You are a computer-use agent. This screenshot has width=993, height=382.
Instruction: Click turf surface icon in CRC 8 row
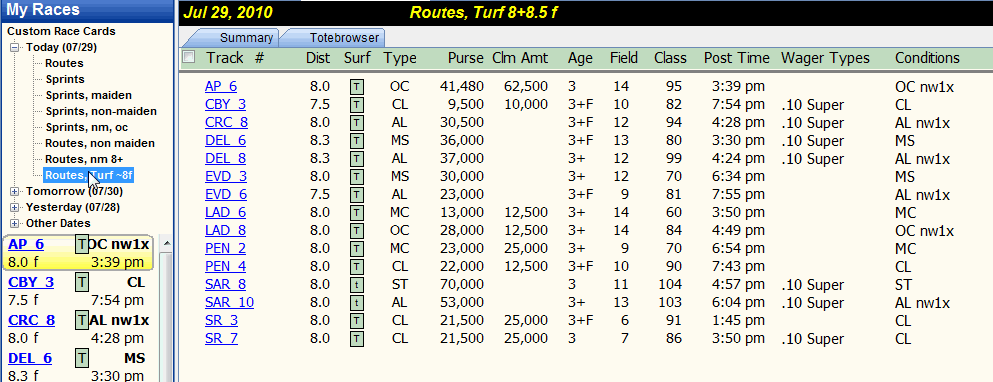[357, 123]
